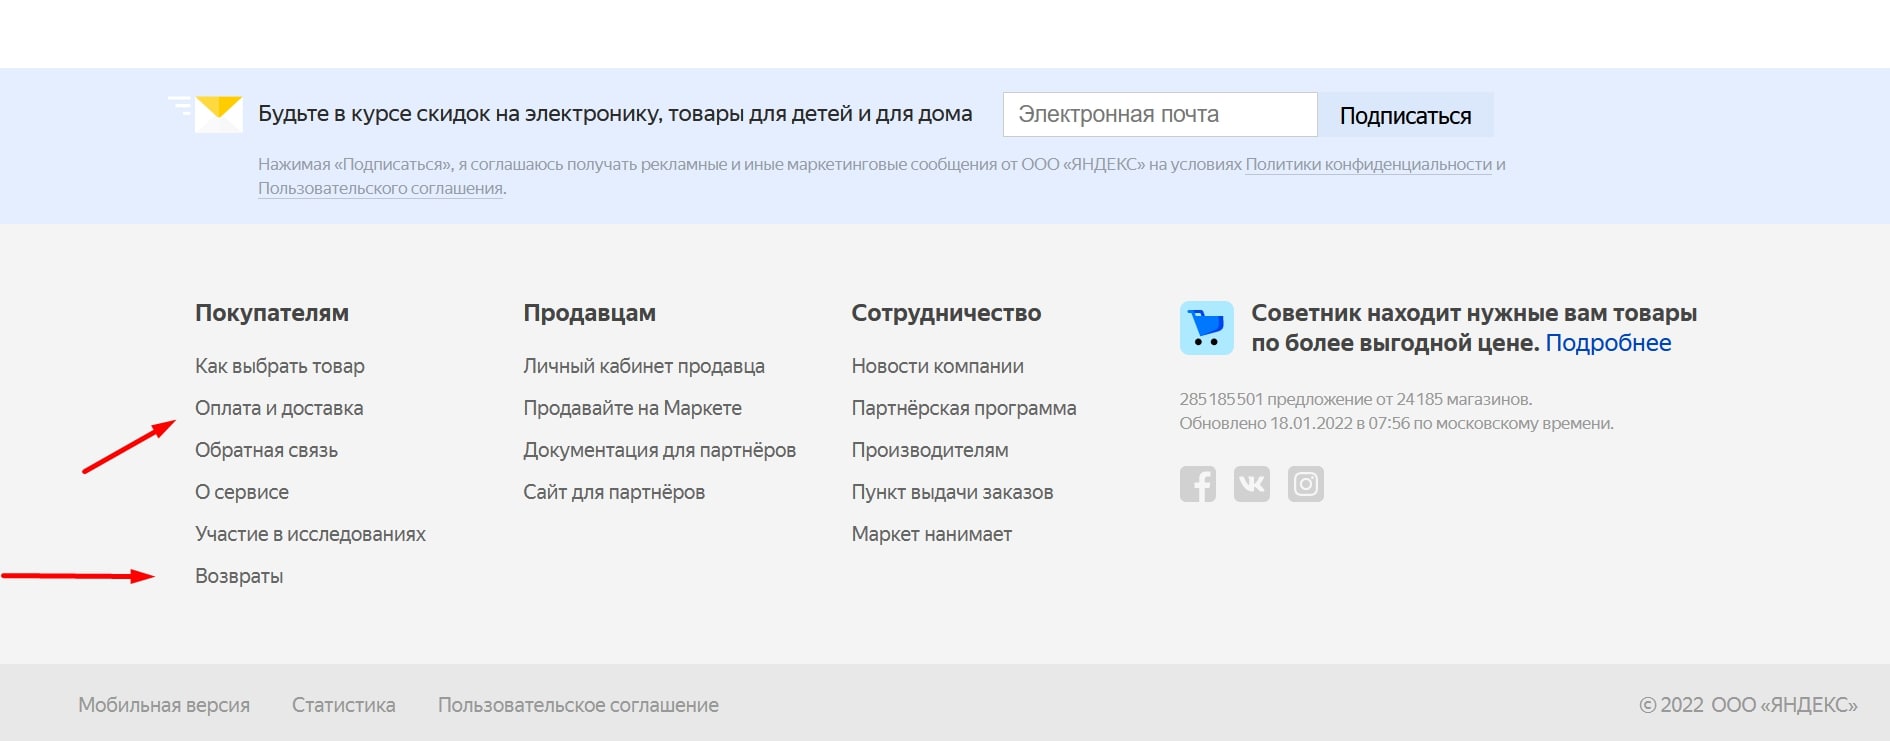
Task: Open the Производителям link
Action: point(930,450)
